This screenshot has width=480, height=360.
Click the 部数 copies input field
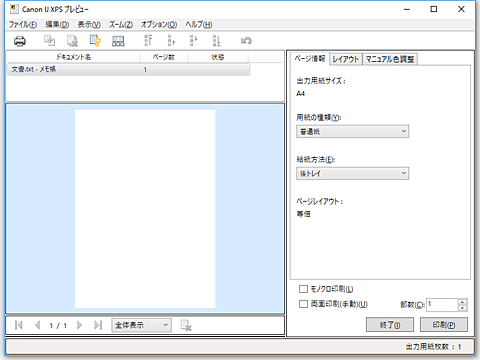[442, 305]
